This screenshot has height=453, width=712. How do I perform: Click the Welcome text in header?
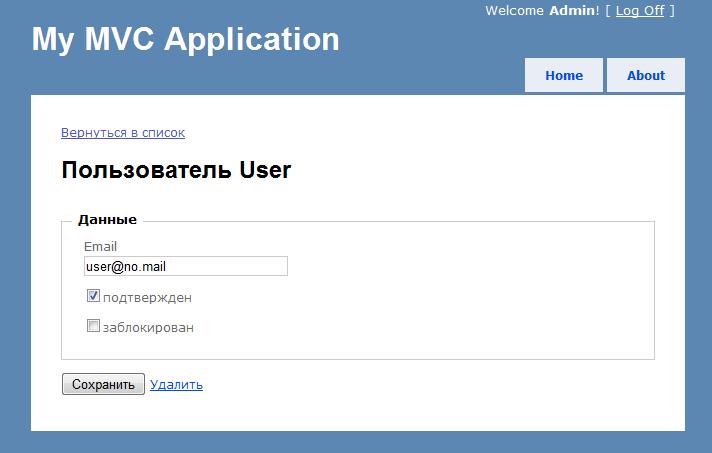click(514, 10)
